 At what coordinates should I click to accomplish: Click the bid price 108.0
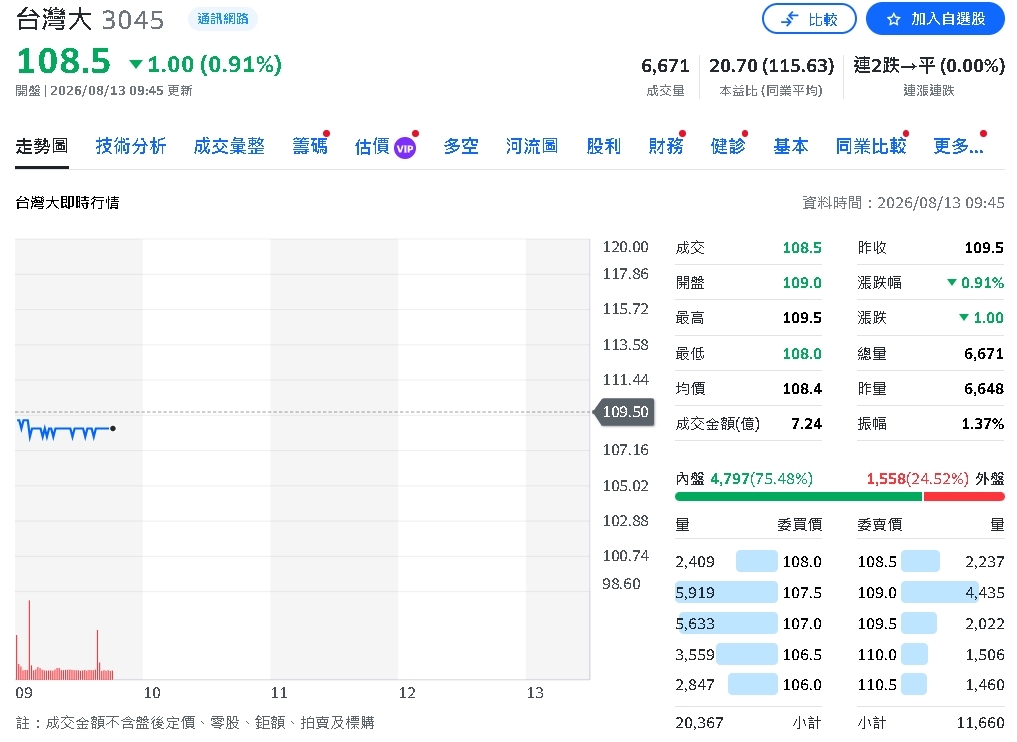pyautogui.click(x=802, y=562)
